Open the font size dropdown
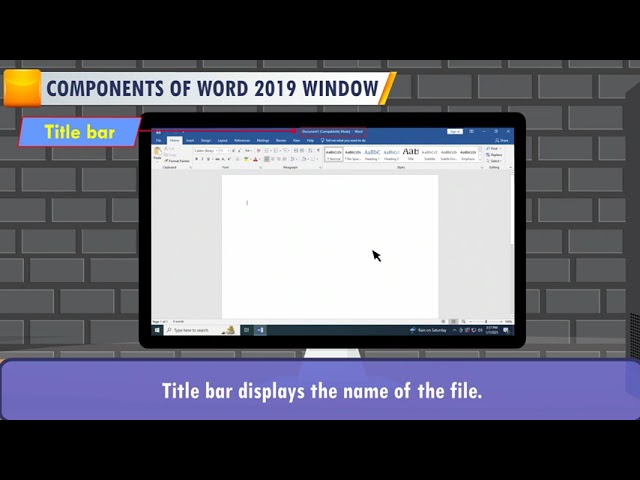This screenshot has width=640, height=480. coord(228,151)
